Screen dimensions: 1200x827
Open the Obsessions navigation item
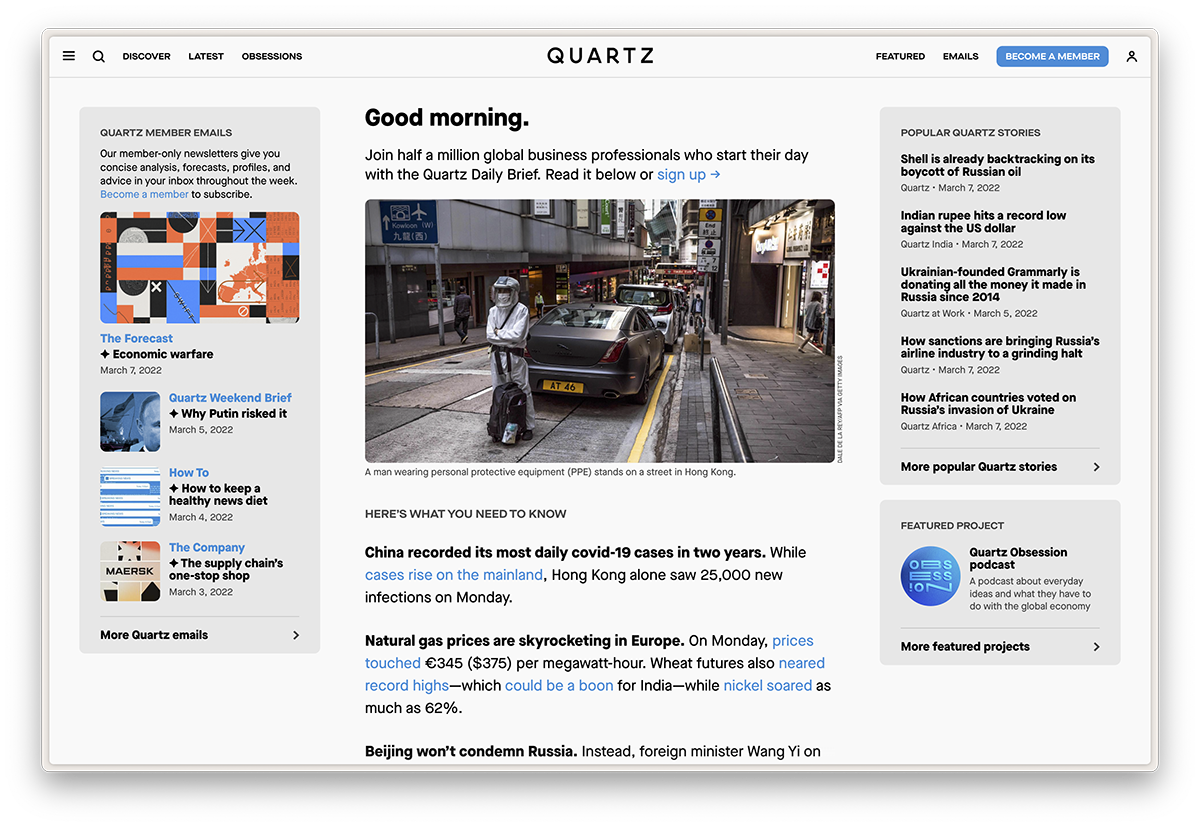(272, 56)
